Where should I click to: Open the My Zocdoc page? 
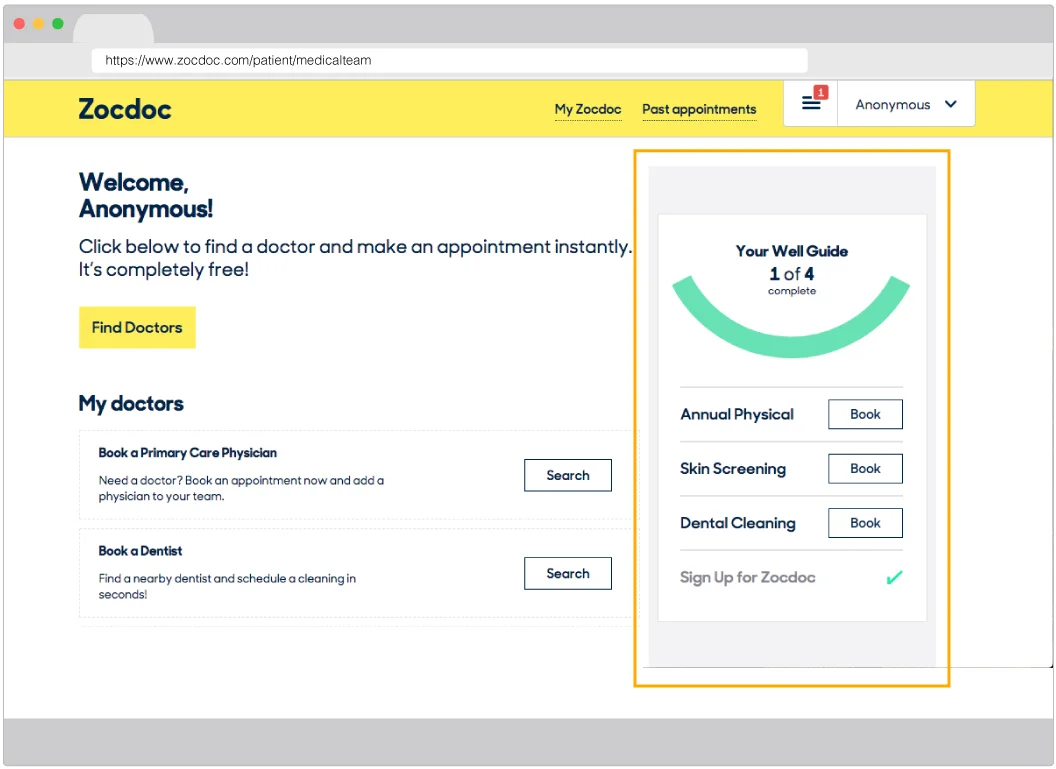[x=587, y=109]
